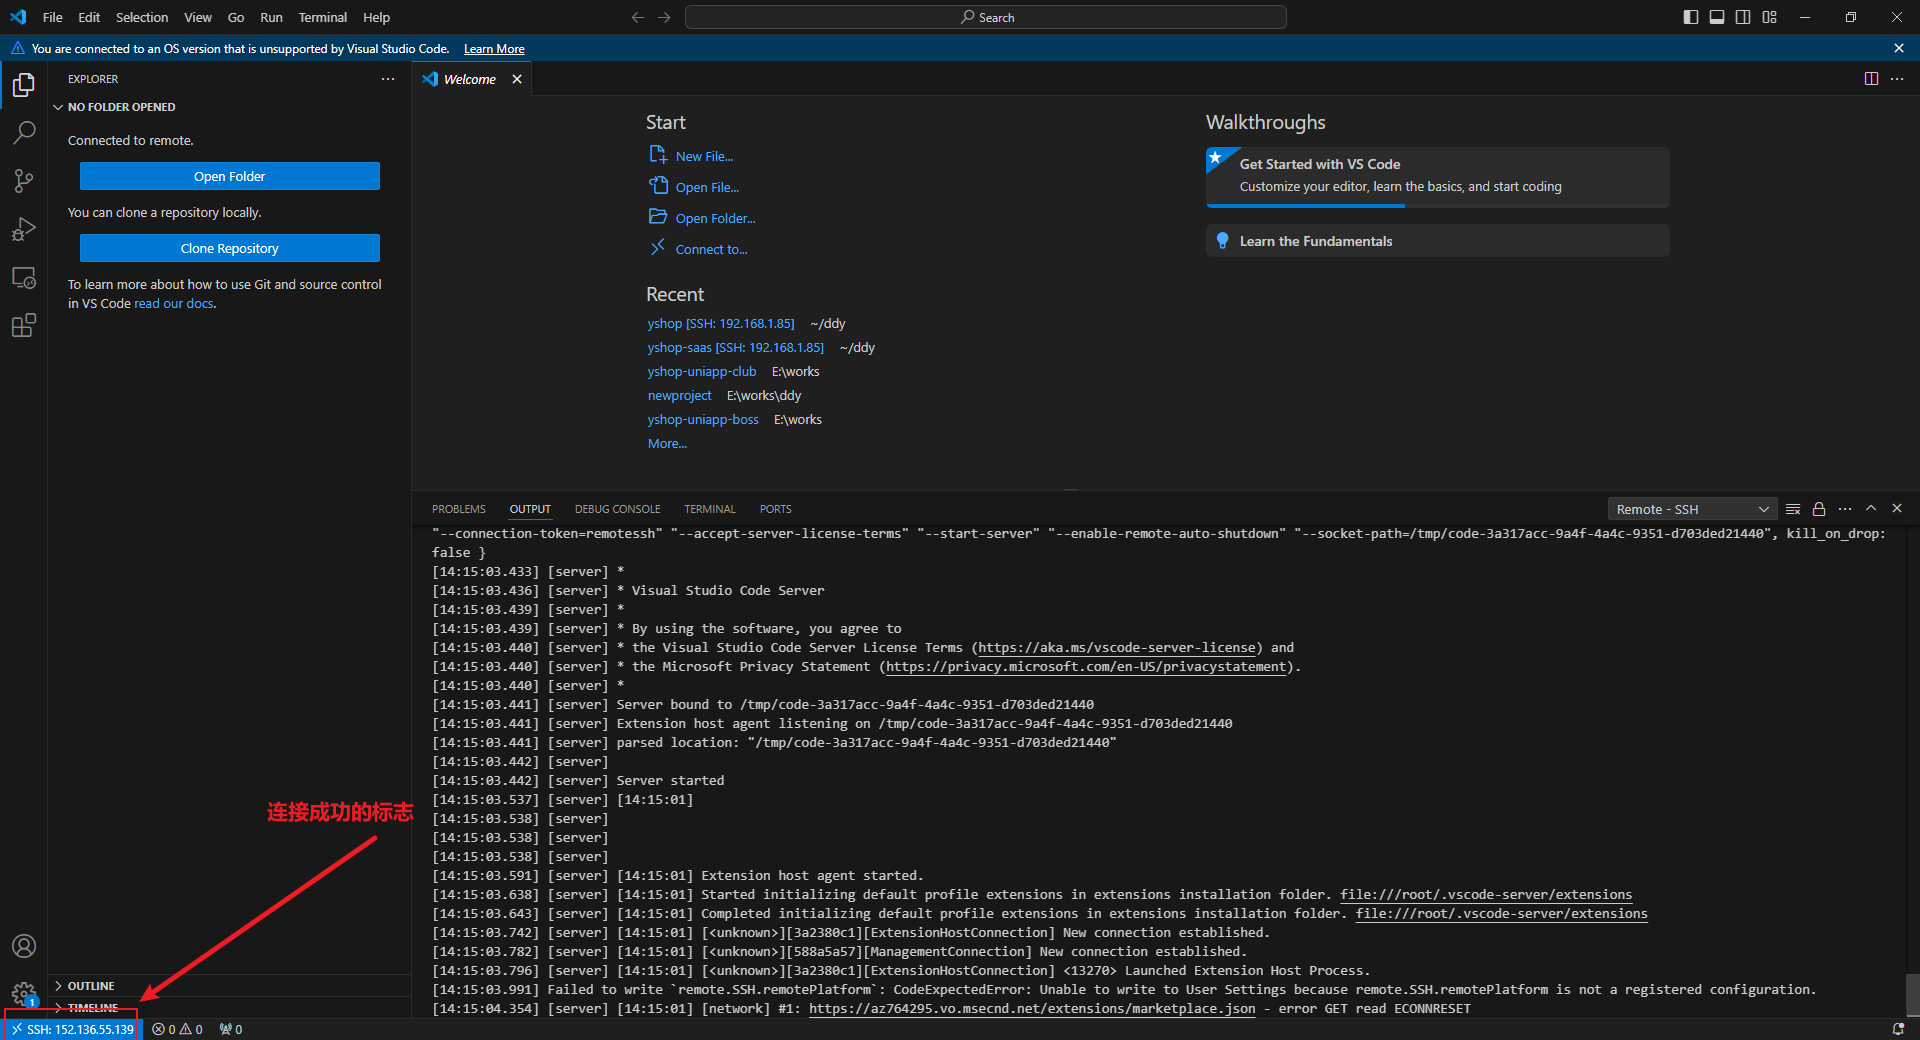This screenshot has height=1040, width=1920.
Task: Toggle output auto scrolling lock
Action: (1819, 509)
